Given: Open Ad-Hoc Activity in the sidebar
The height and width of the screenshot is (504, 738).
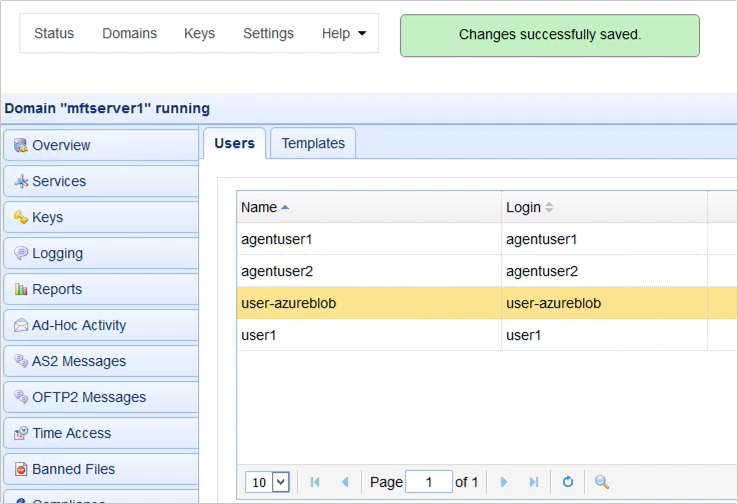Looking at the screenshot, I should click(79, 325).
